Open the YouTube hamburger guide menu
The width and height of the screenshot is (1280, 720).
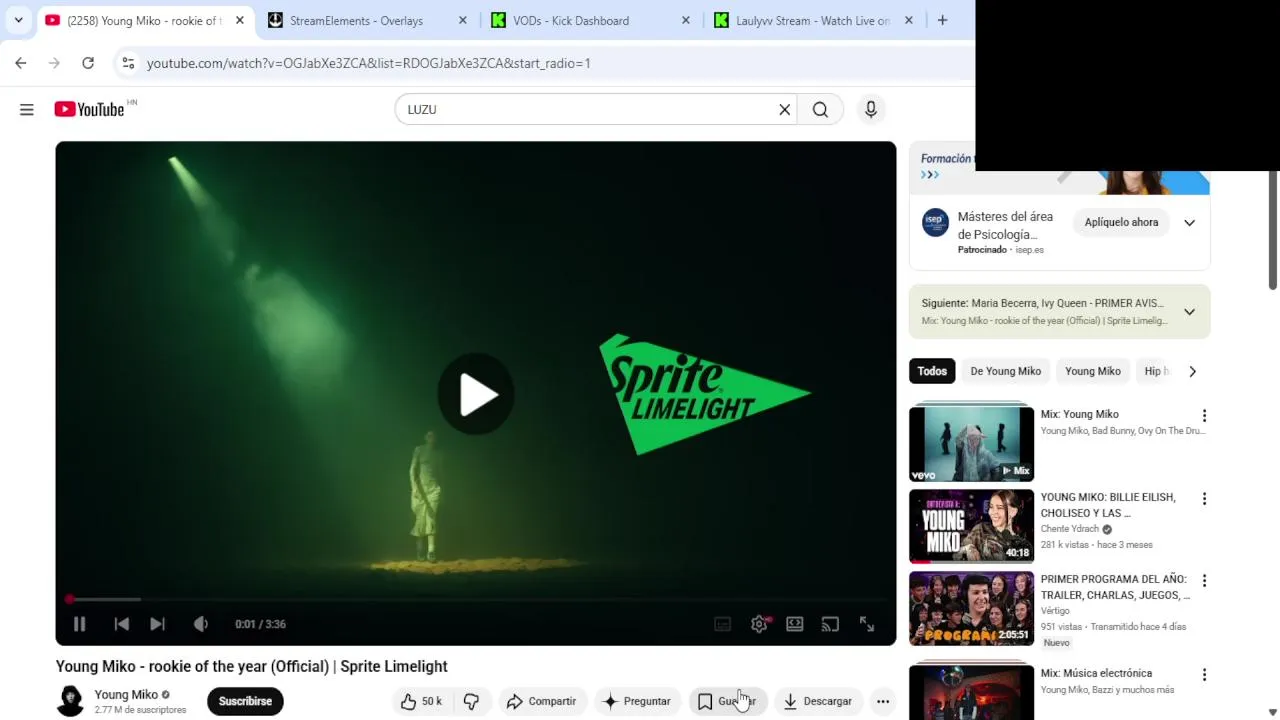(27, 110)
